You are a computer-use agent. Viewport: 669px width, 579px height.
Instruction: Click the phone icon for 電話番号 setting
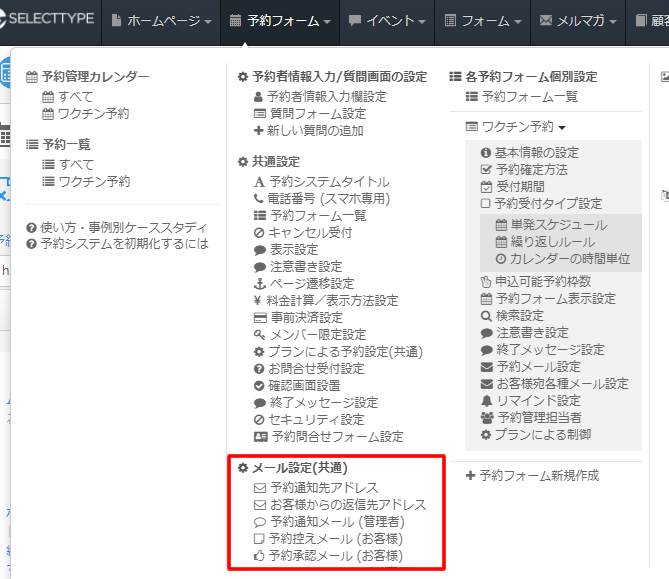pyautogui.click(x=259, y=199)
